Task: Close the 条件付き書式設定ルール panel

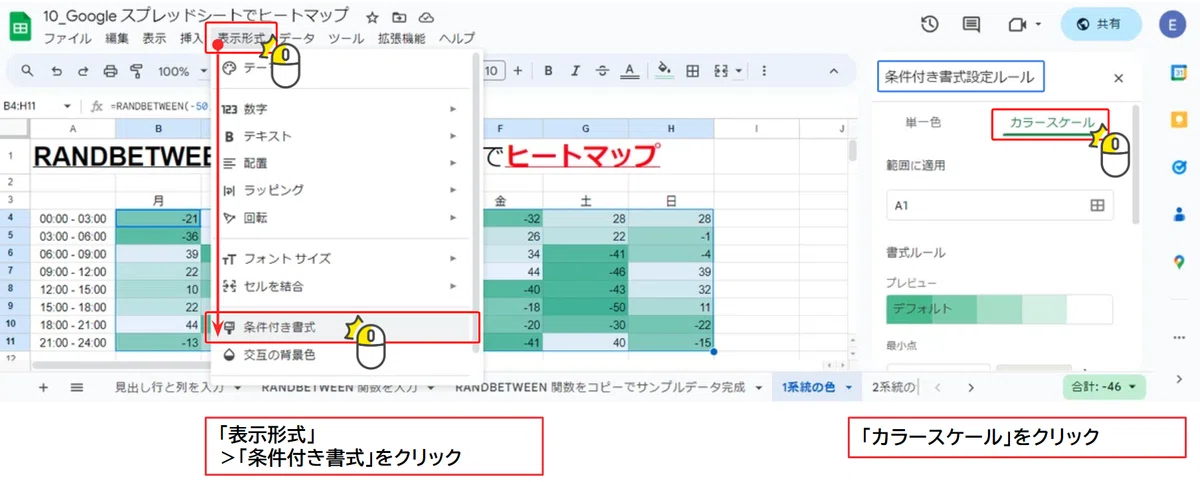Action: point(1118,78)
